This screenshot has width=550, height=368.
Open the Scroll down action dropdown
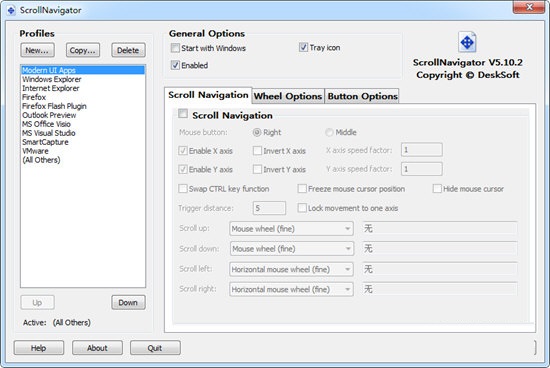click(x=291, y=249)
